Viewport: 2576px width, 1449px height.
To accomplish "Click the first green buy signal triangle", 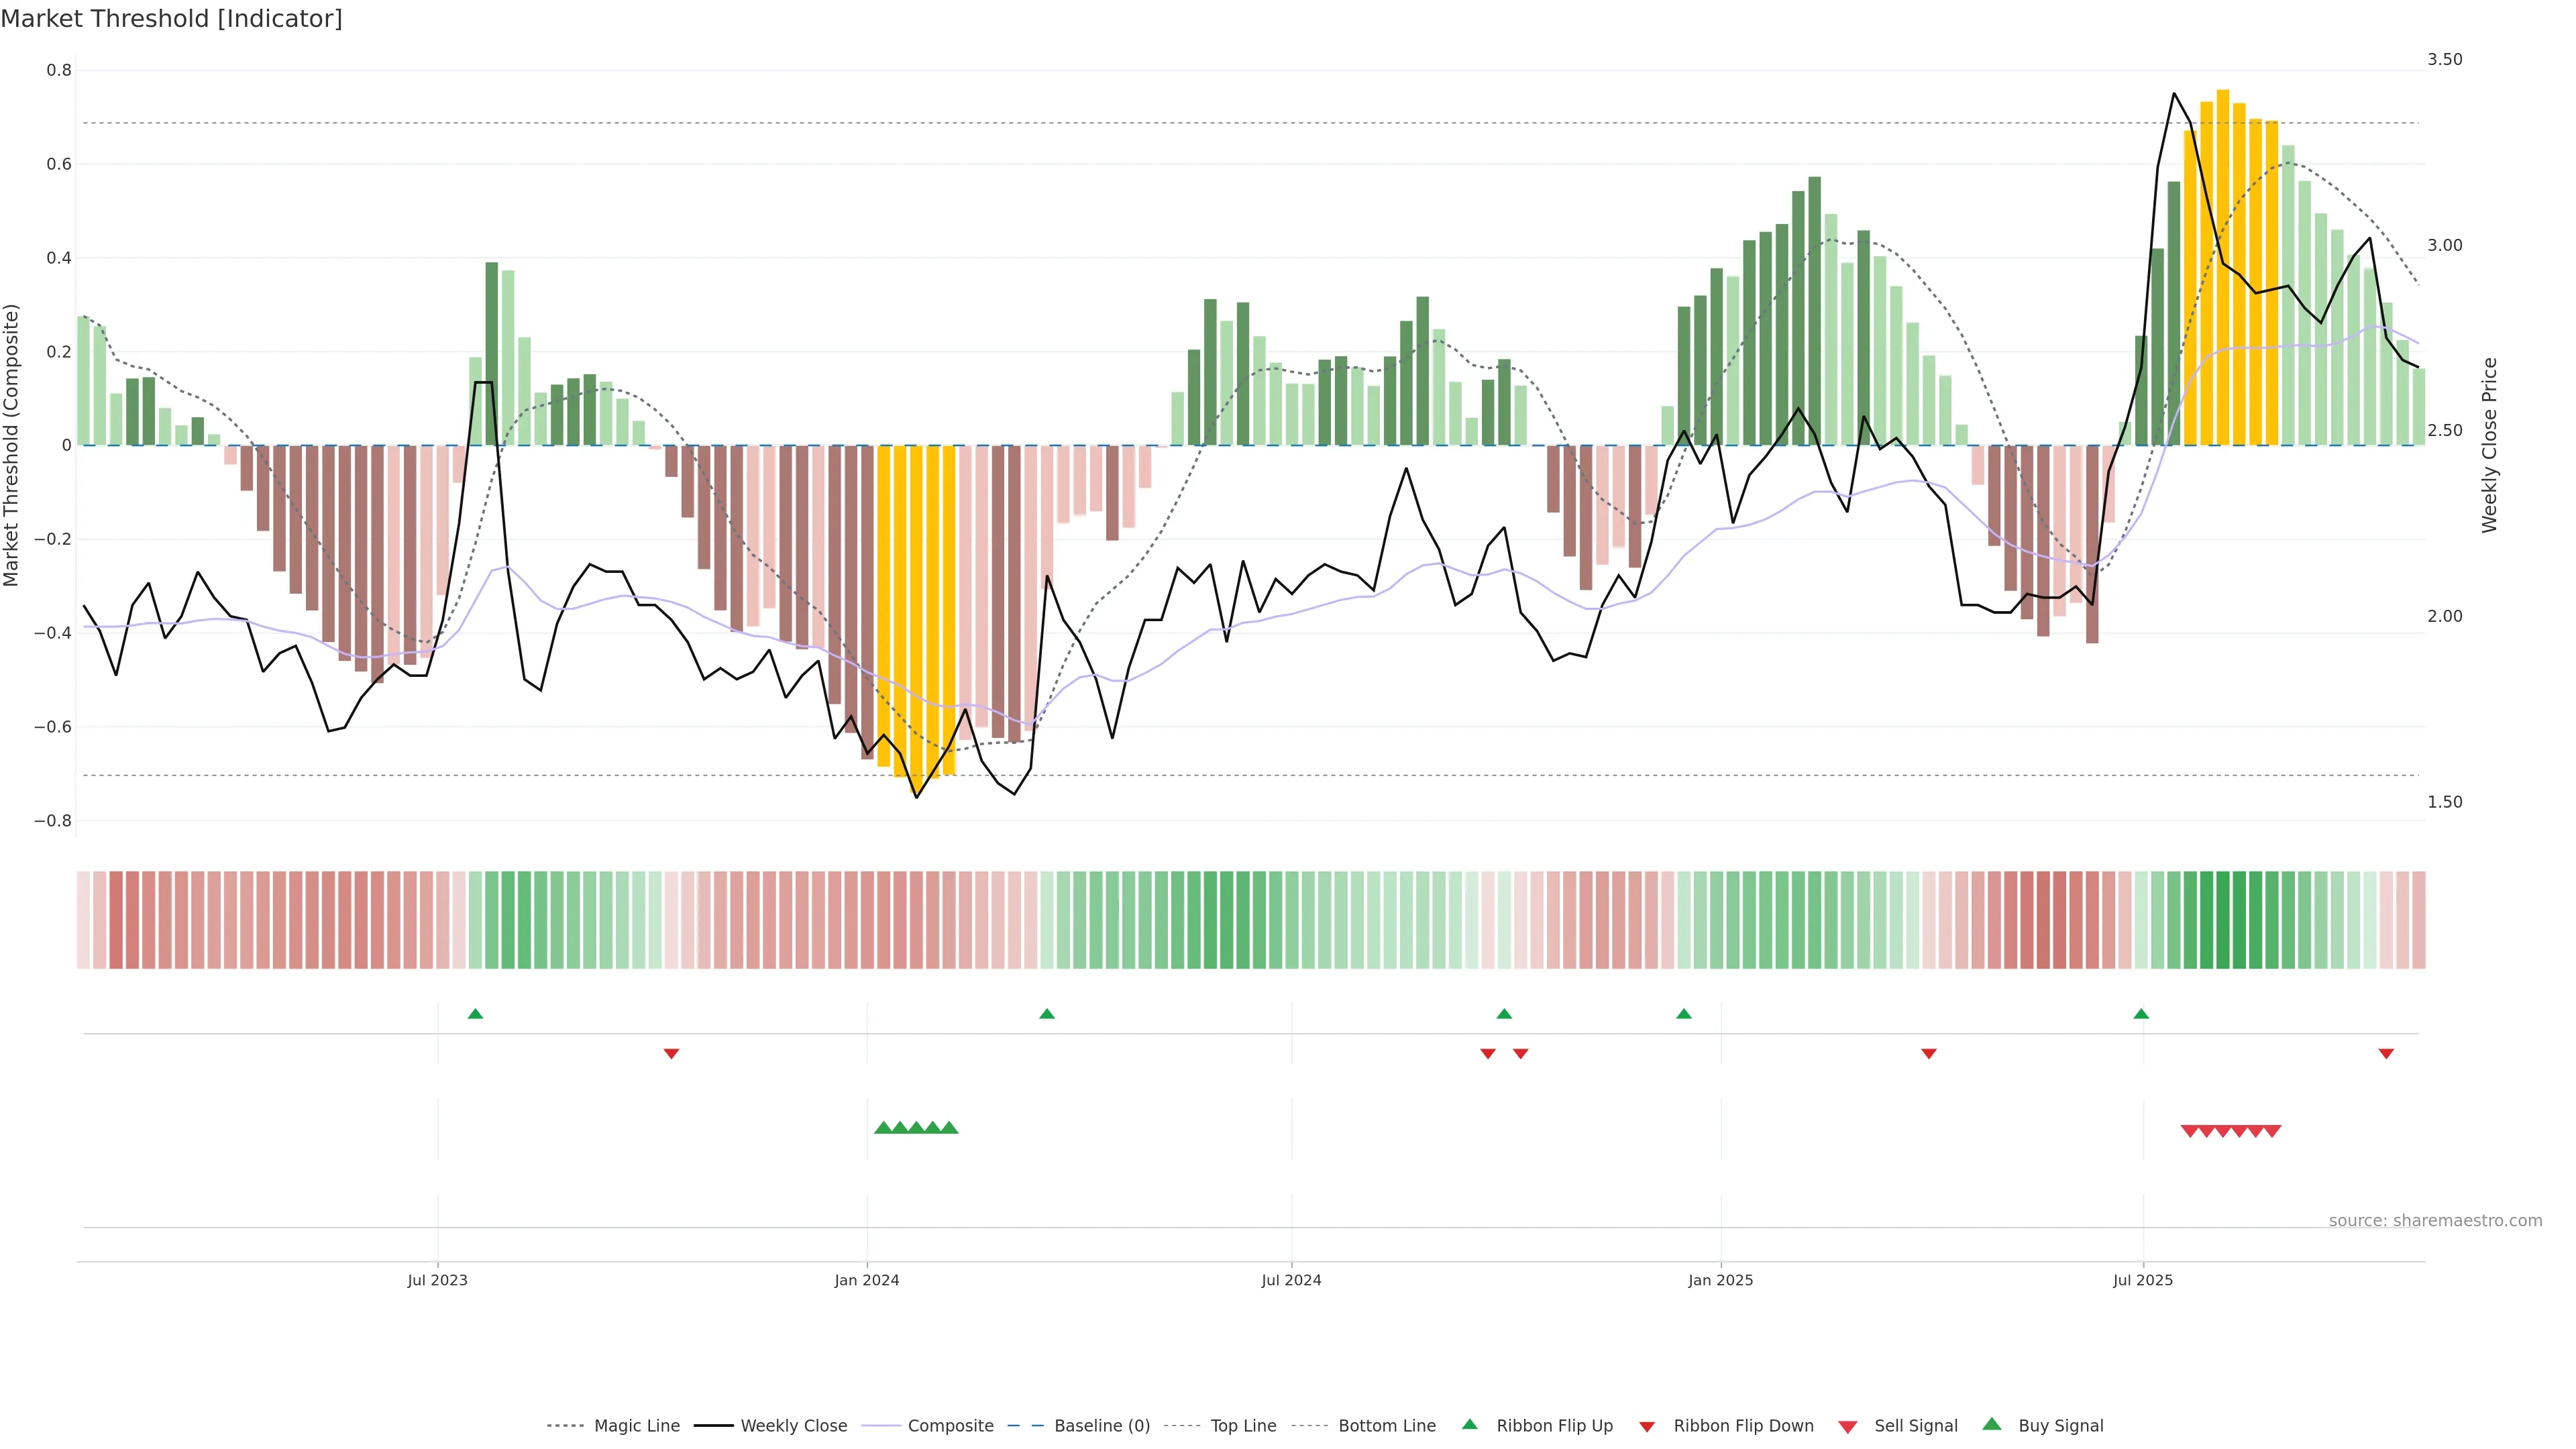I will (x=883, y=1128).
